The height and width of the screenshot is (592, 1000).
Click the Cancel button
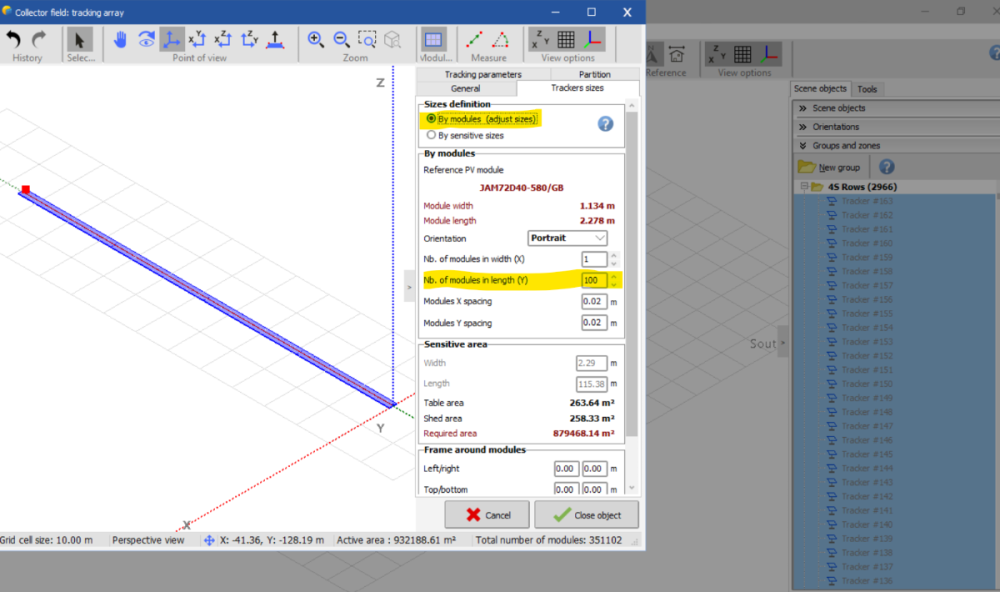tap(487, 515)
